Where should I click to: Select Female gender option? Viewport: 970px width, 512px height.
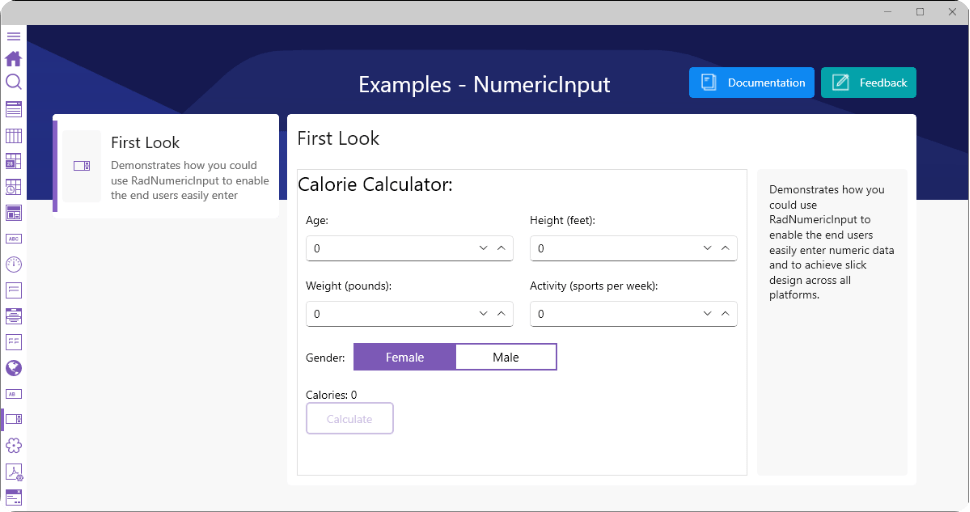405,358
